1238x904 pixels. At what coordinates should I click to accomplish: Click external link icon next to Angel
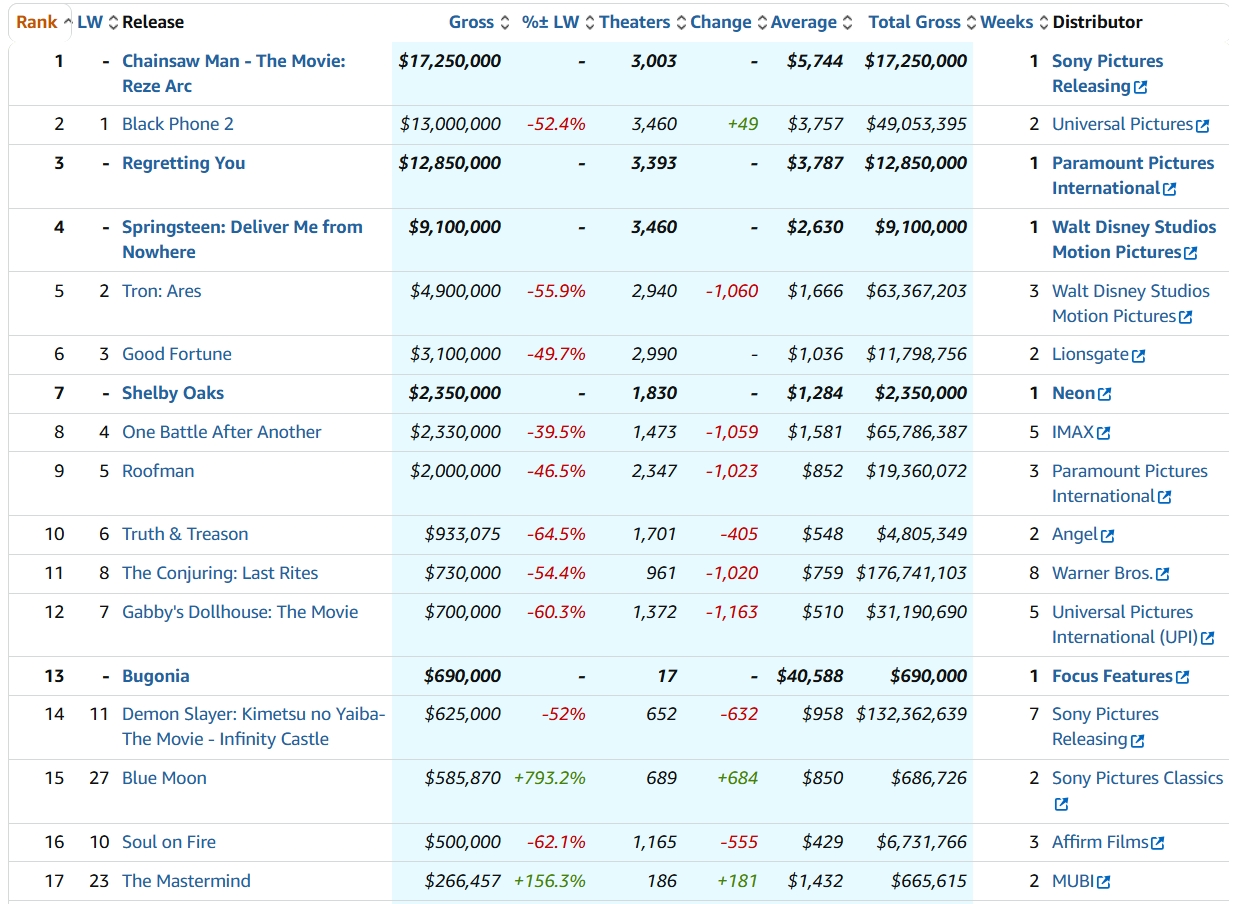(x=1107, y=536)
